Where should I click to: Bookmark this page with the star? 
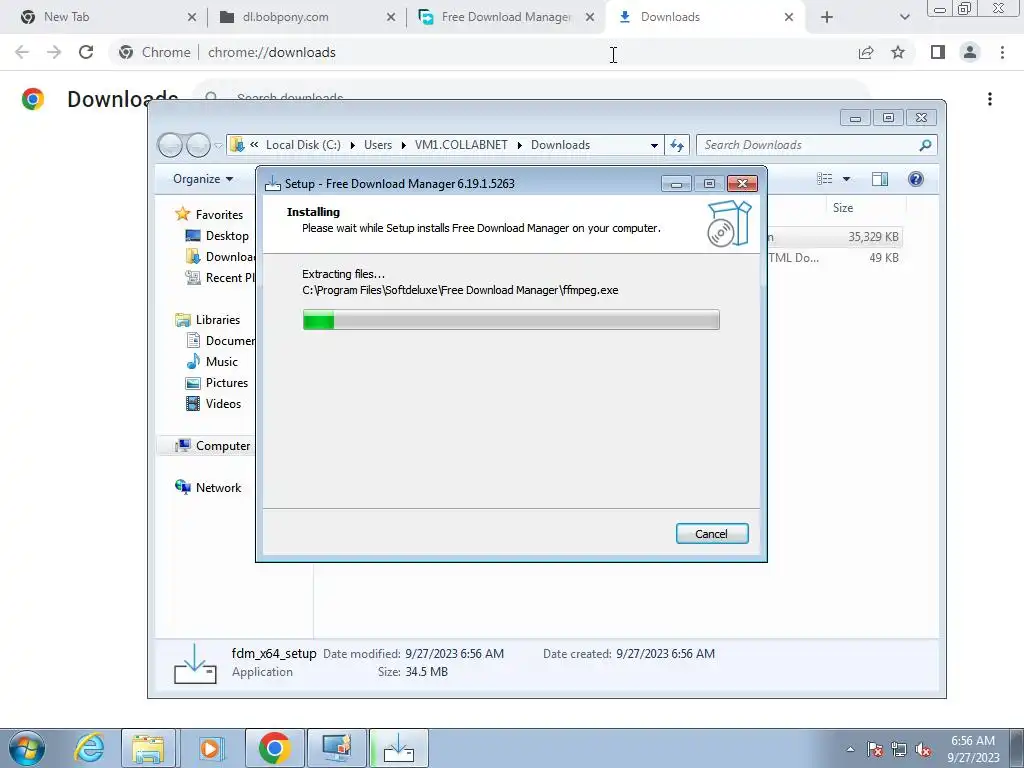[x=898, y=52]
